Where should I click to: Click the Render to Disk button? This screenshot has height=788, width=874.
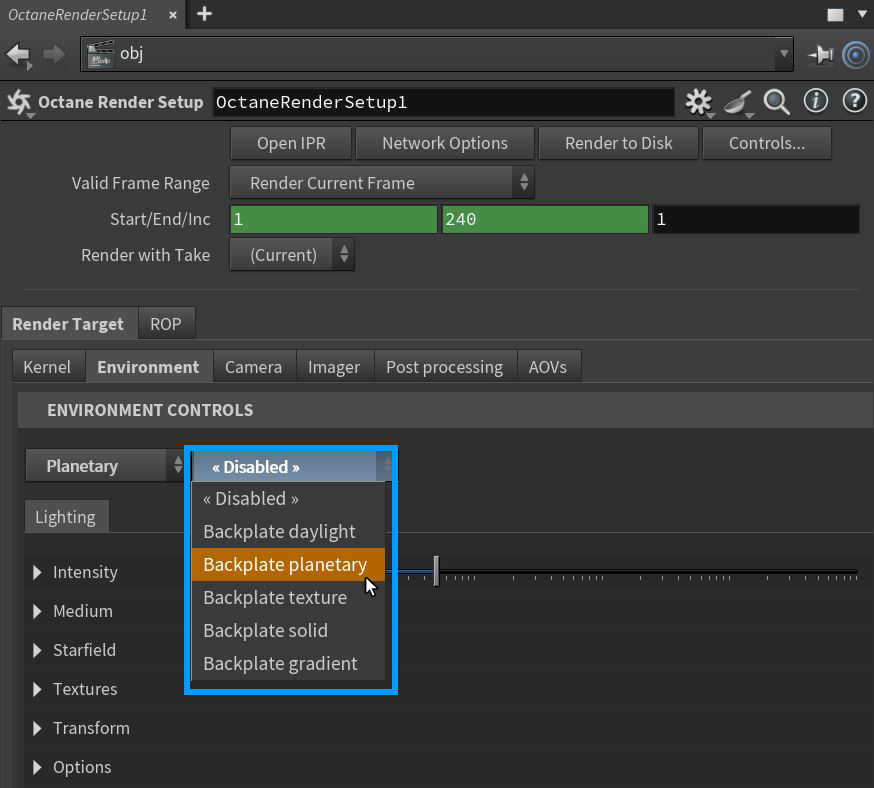(618, 143)
